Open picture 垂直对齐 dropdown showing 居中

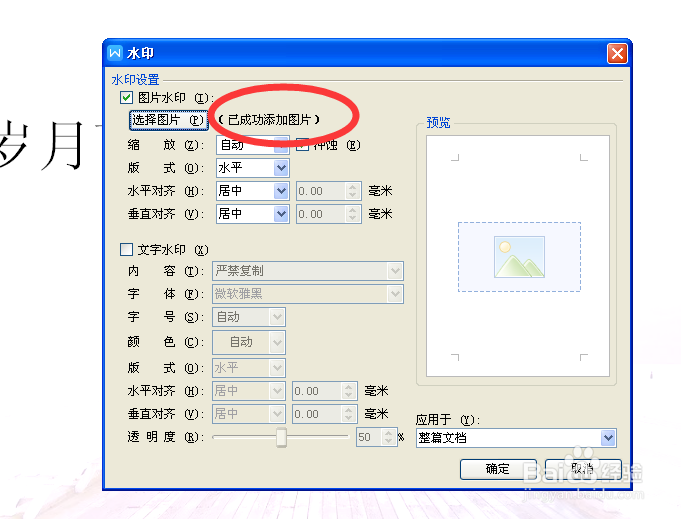pos(253,214)
